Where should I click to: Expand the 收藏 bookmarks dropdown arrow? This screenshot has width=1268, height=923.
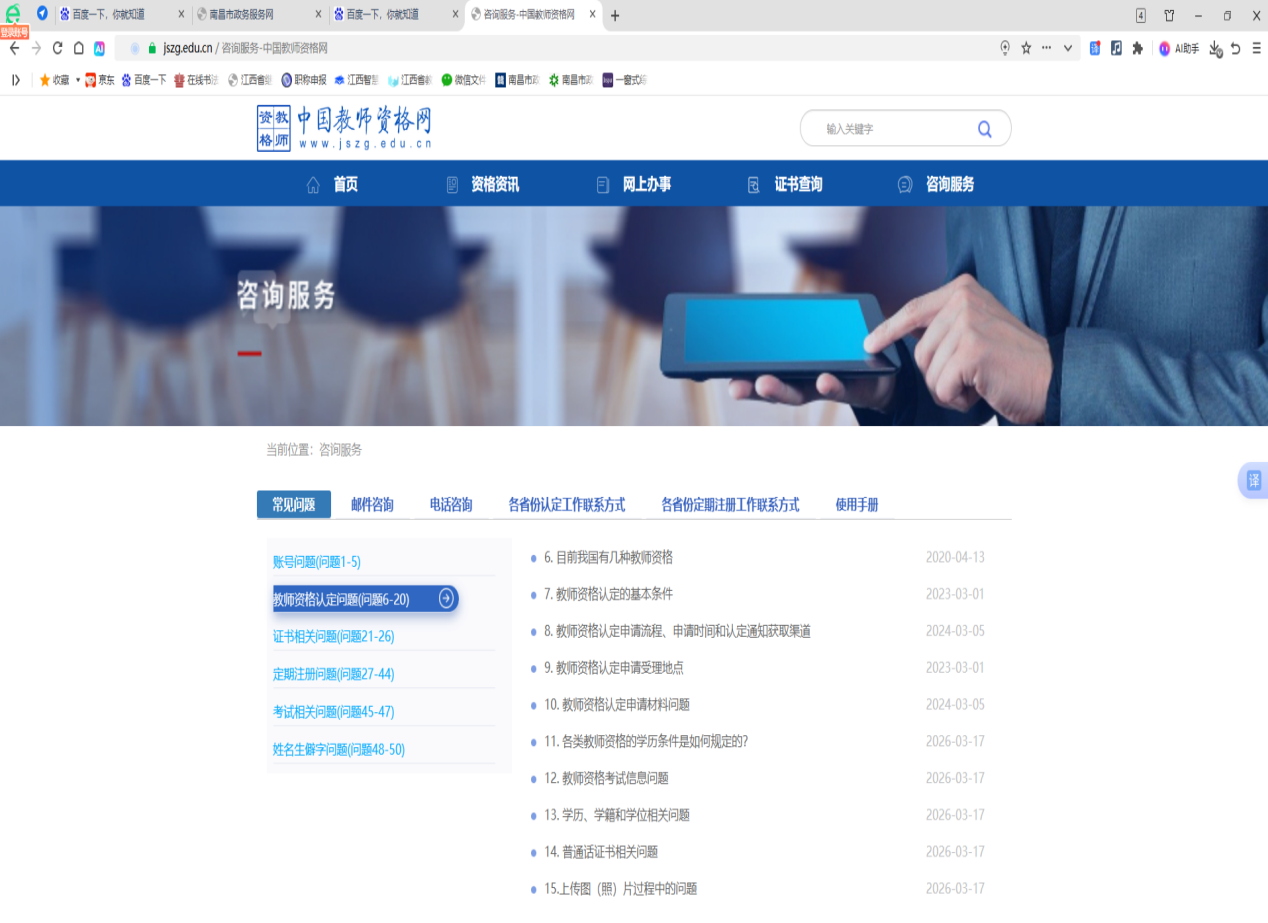coord(78,80)
